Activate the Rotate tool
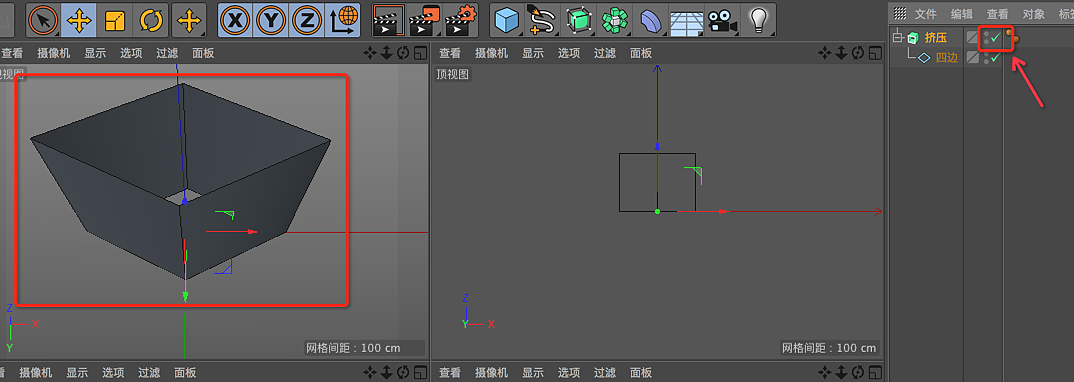This screenshot has width=1074, height=382. [151, 21]
